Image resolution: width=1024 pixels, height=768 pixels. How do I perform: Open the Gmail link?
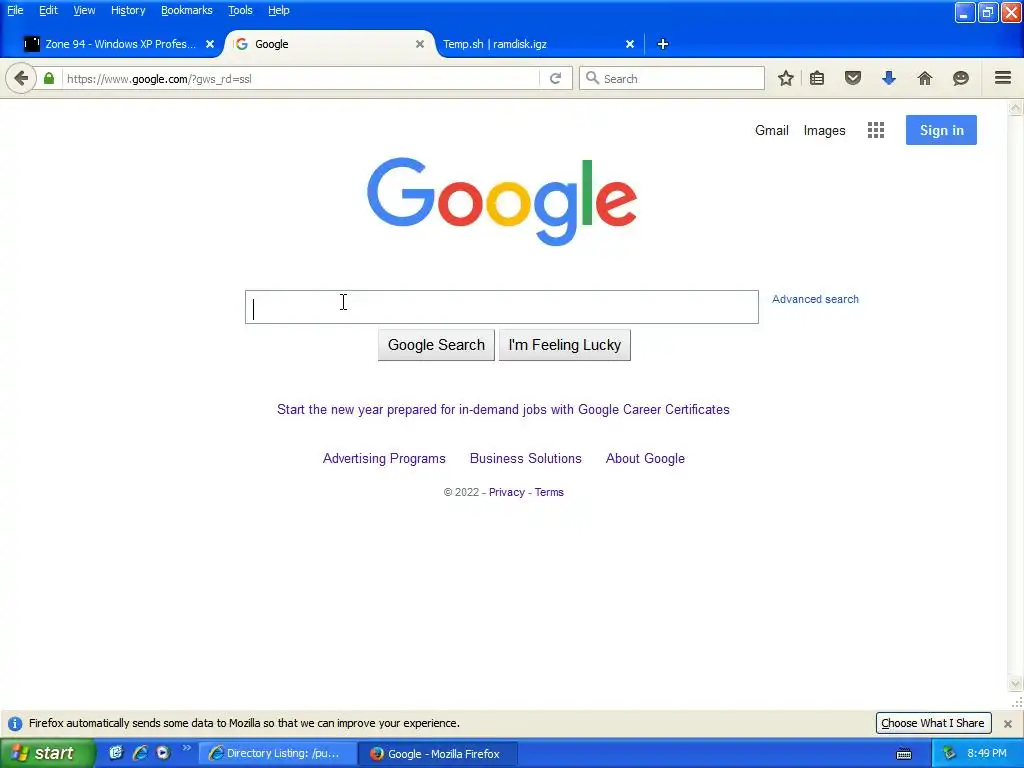coord(772,130)
